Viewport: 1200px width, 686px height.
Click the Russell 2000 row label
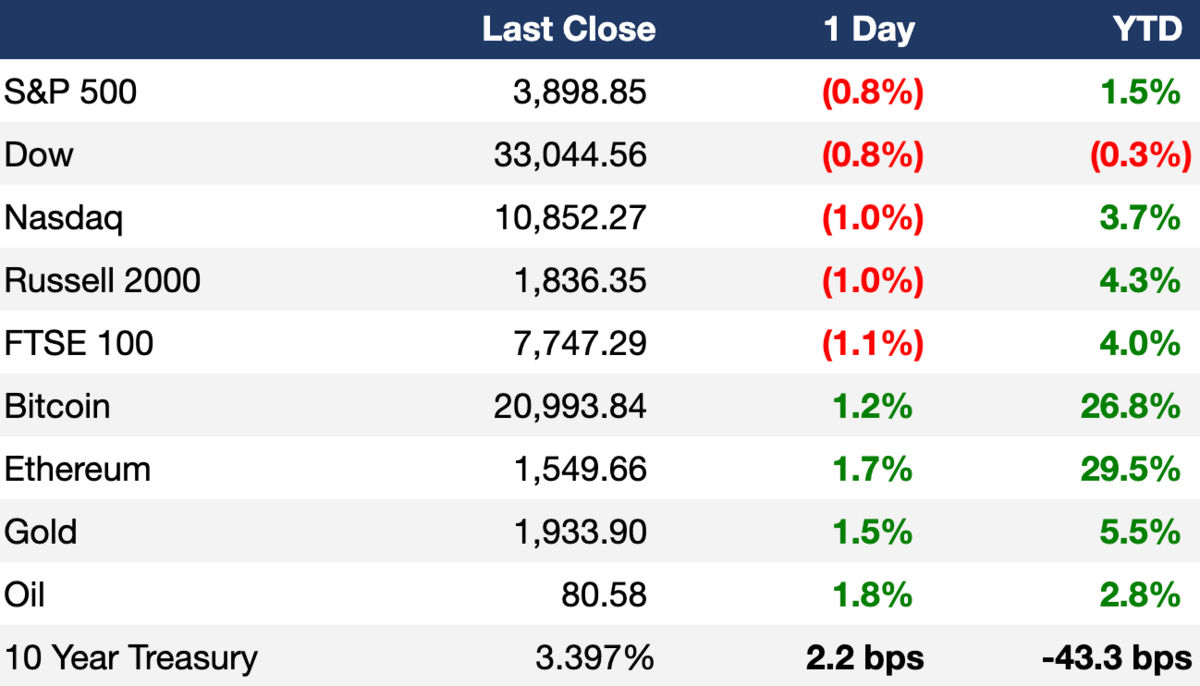tap(103, 281)
